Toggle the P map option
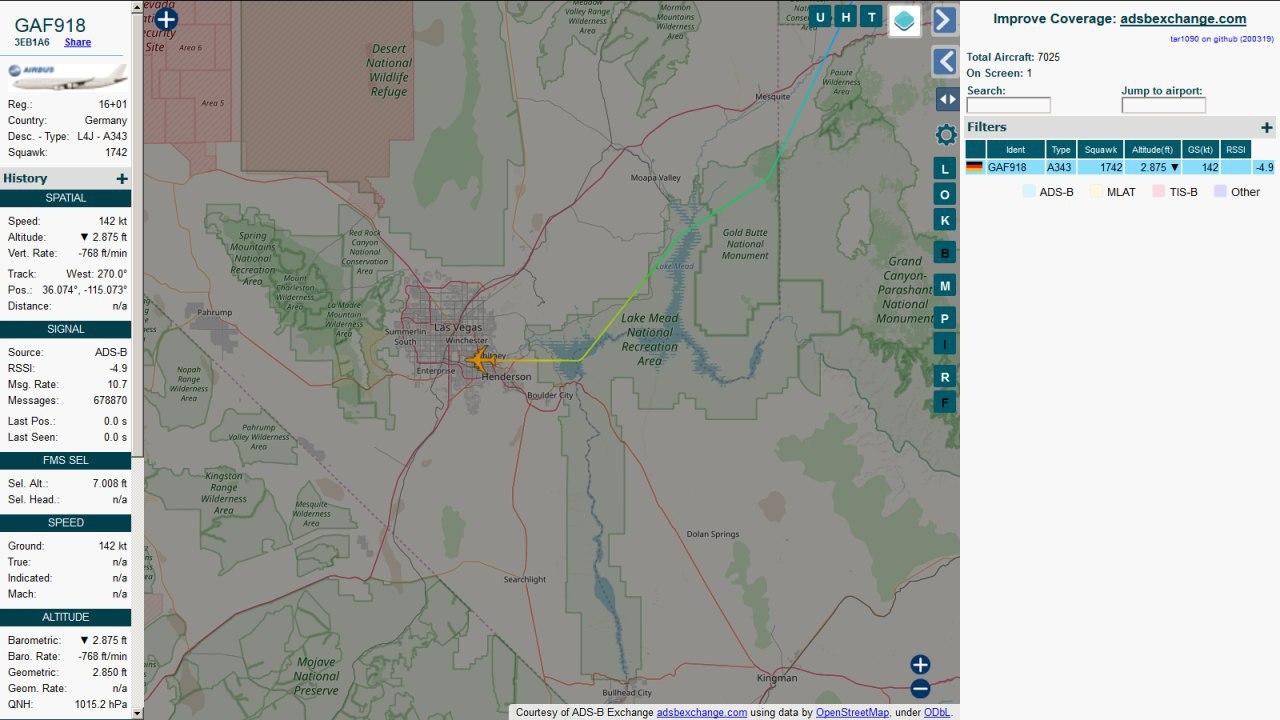This screenshot has width=1280, height=720. [x=945, y=319]
